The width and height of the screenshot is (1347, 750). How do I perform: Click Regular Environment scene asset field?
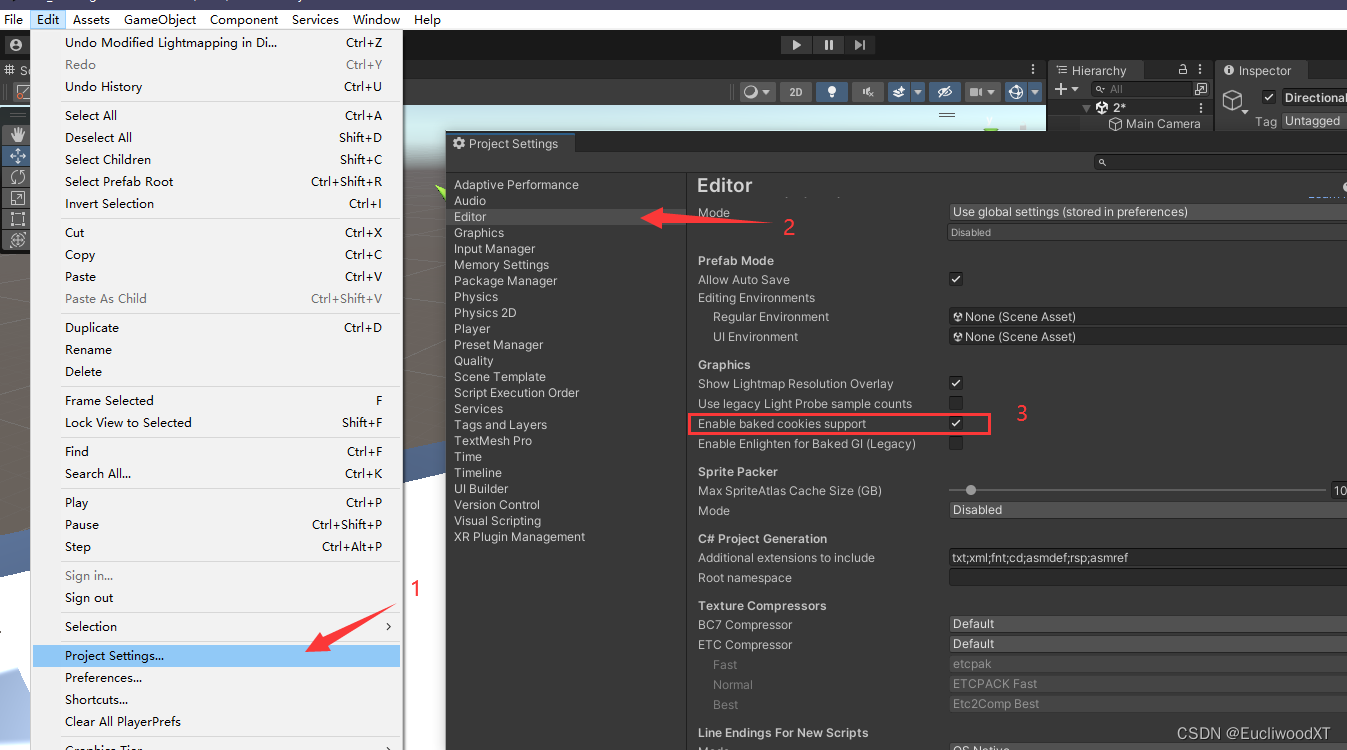coord(1148,316)
